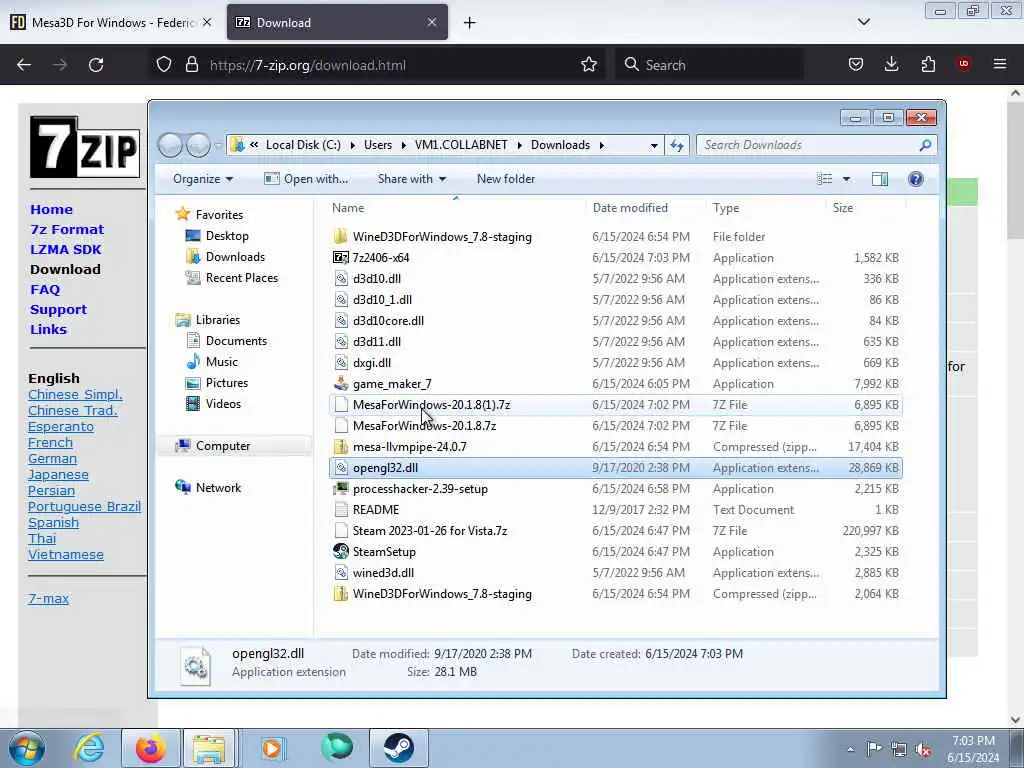Select Network in navigation pane
This screenshot has width=1024, height=768.
218,488
